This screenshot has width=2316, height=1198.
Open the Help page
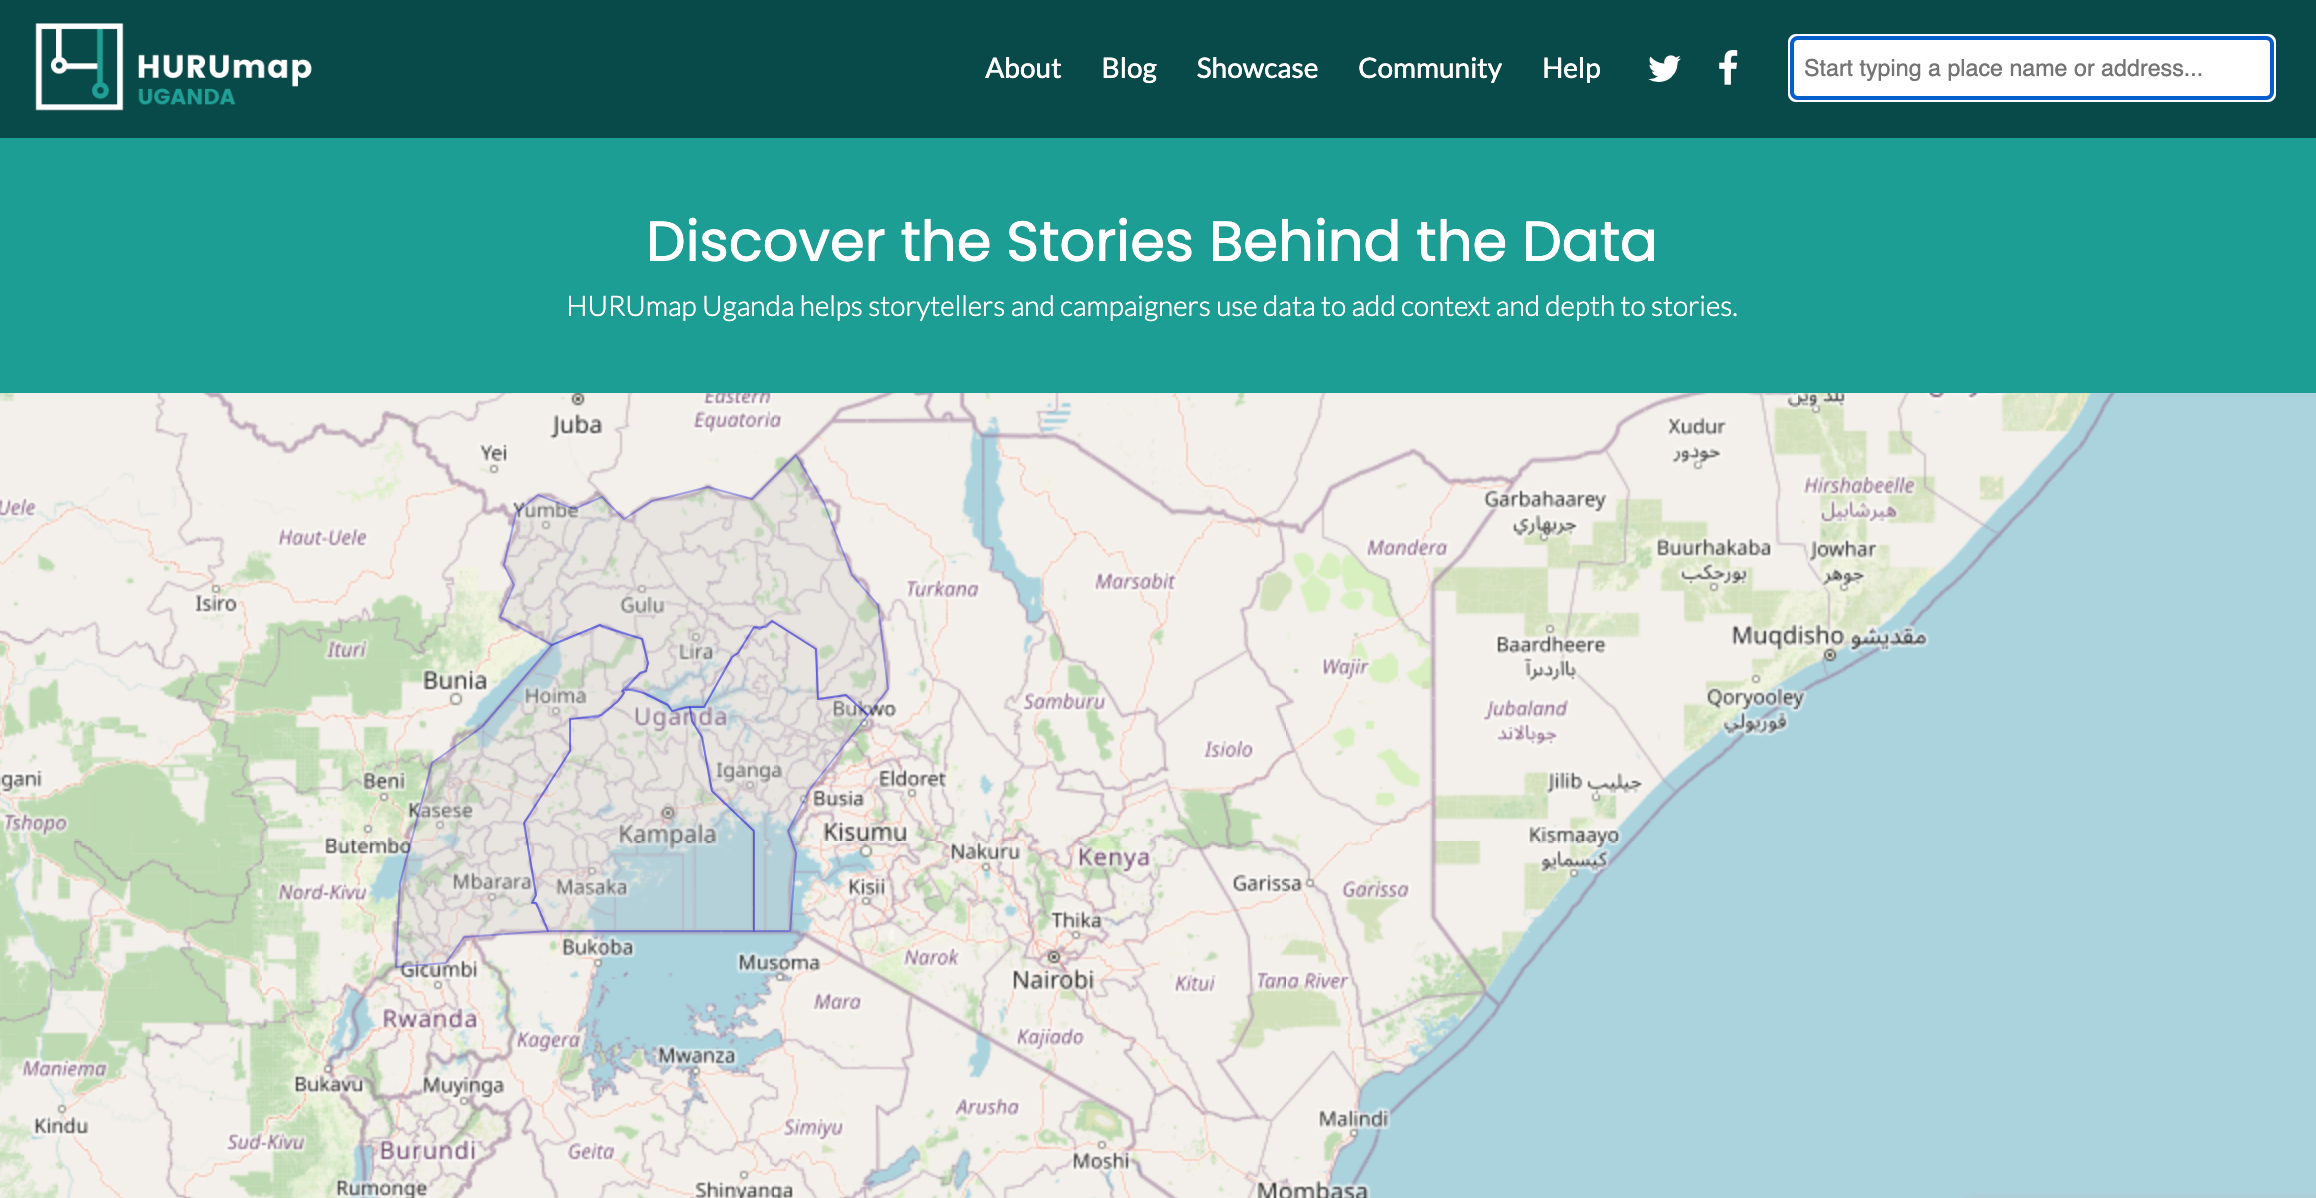pos(1570,68)
